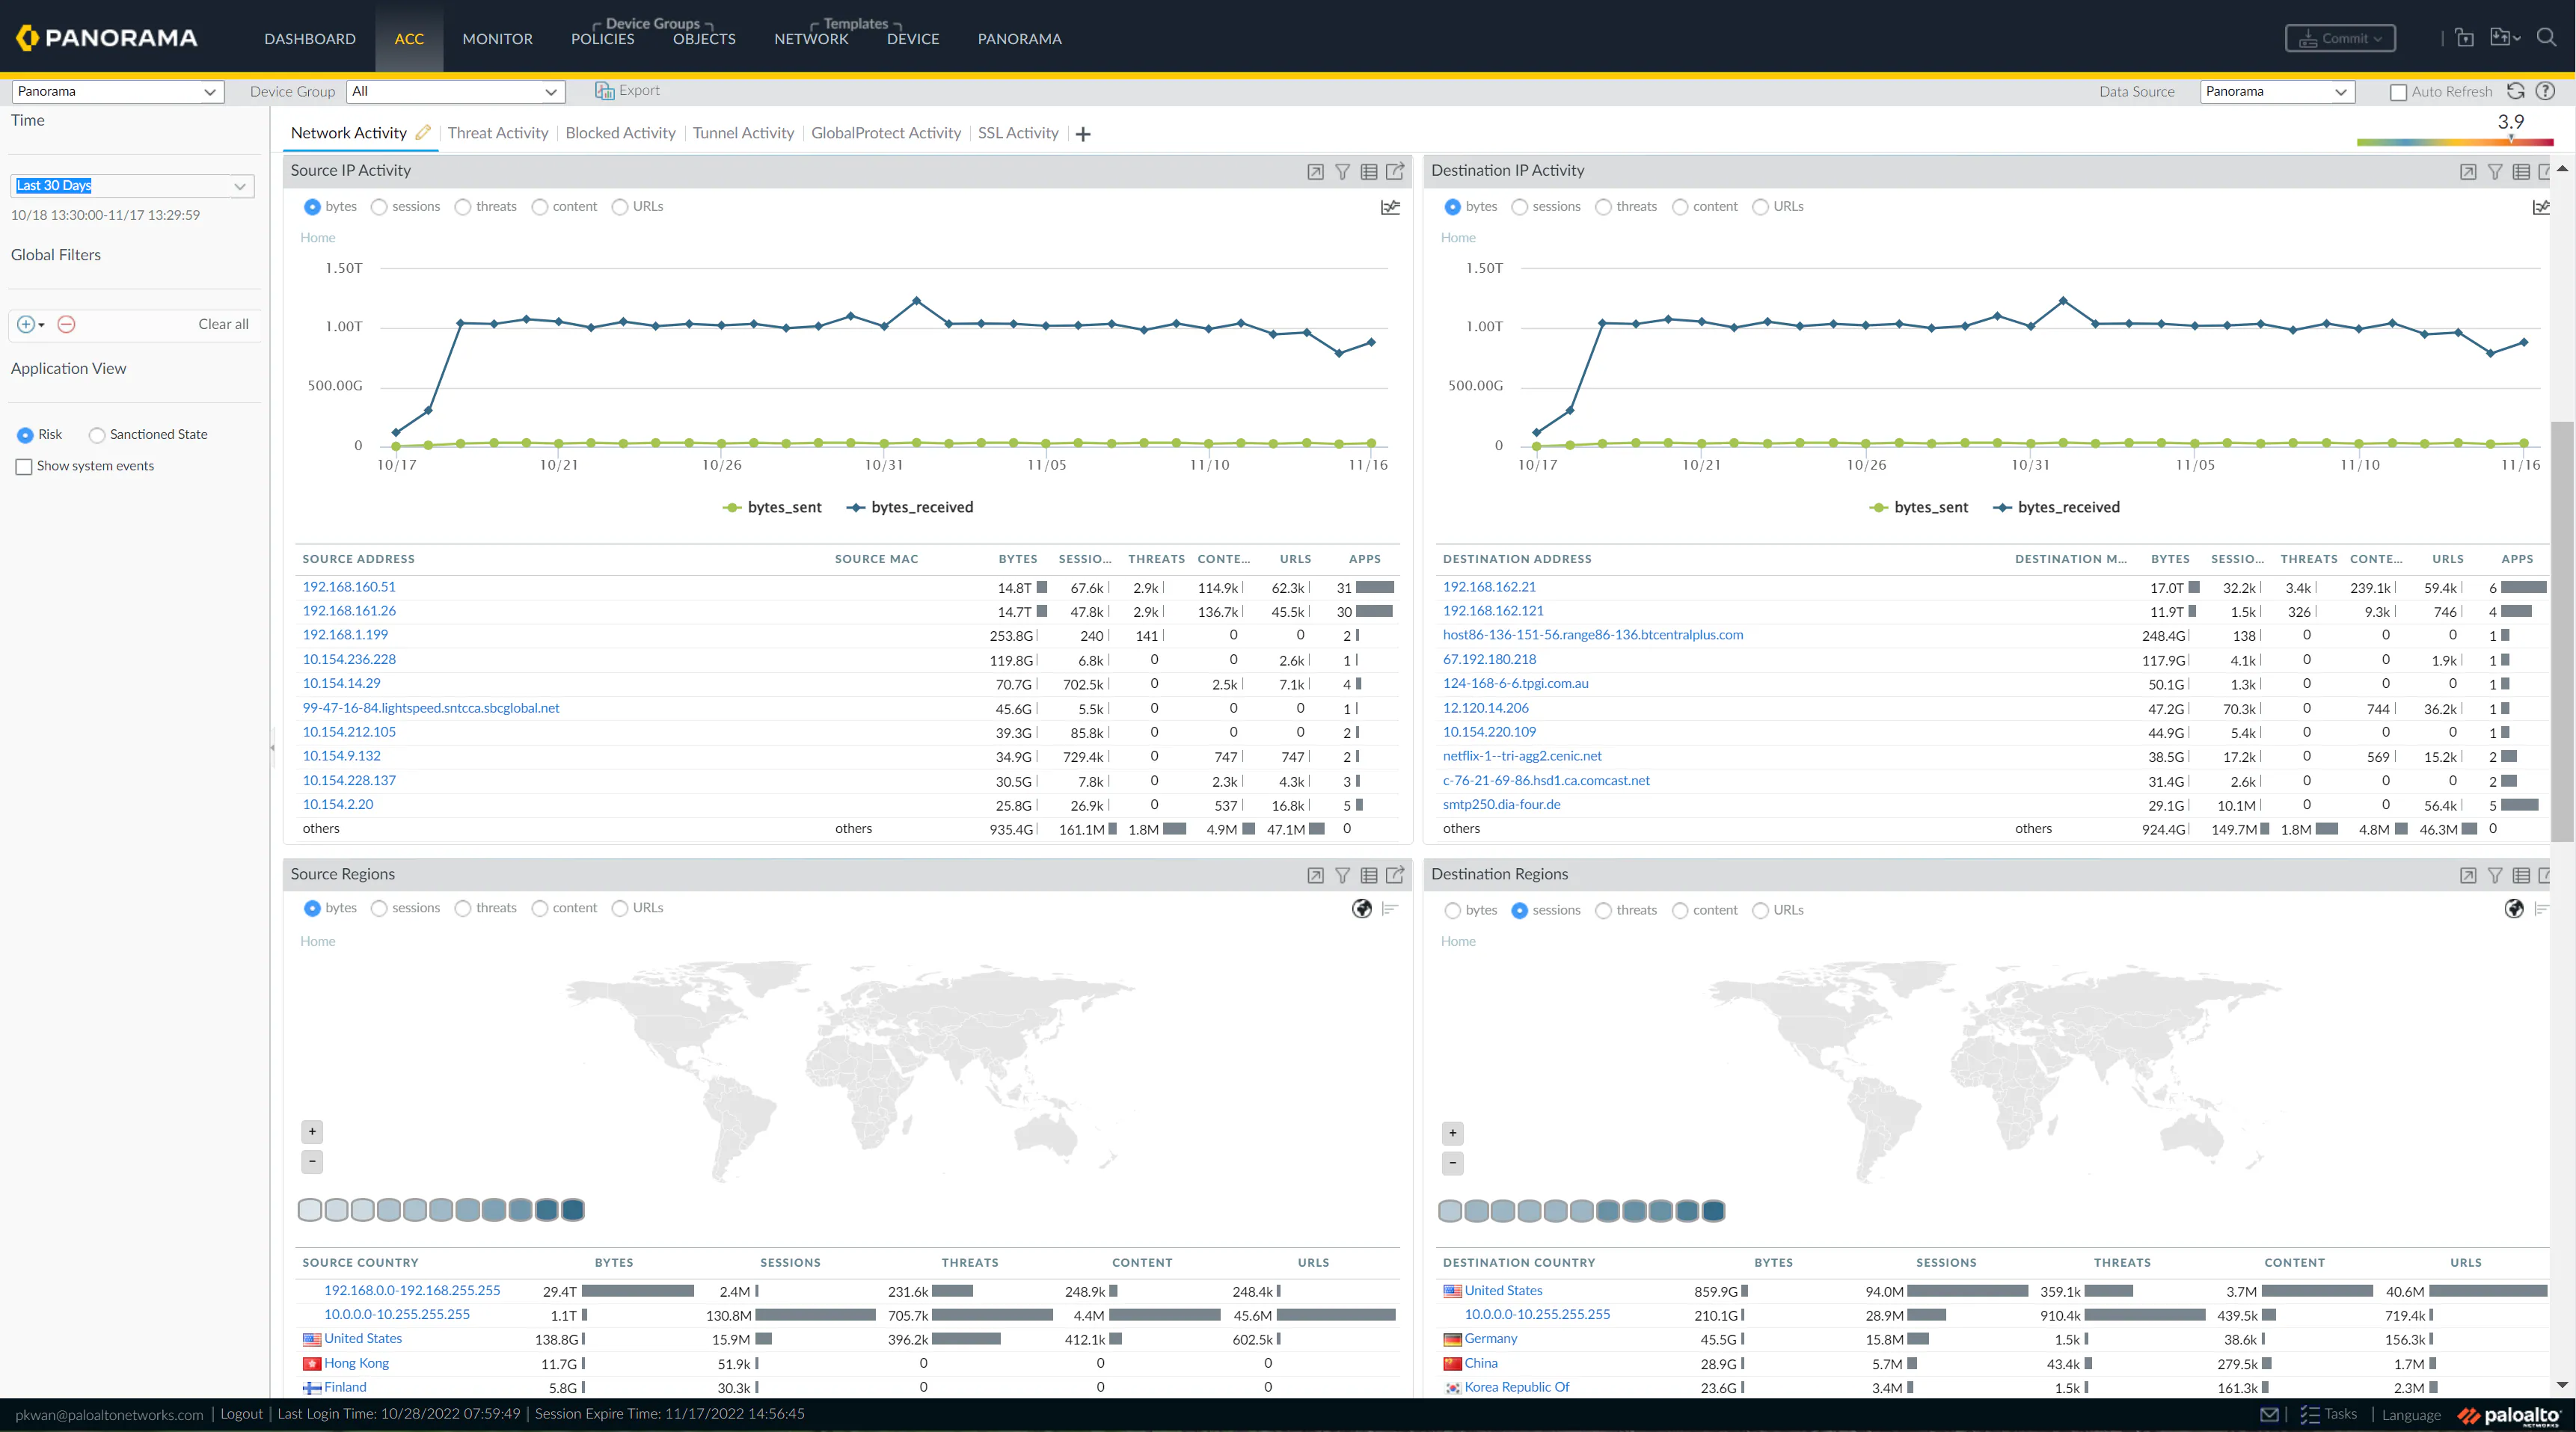
Task: Open the 192.168.160.51 source address link
Action: click(x=349, y=587)
